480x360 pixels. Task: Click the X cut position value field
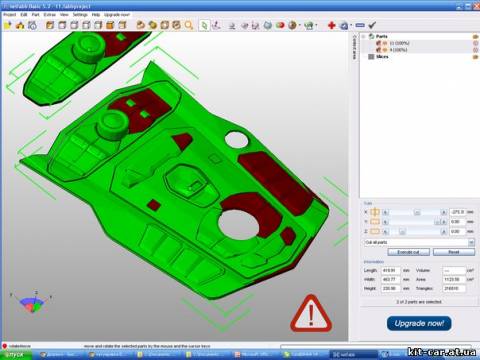coord(457,212)
